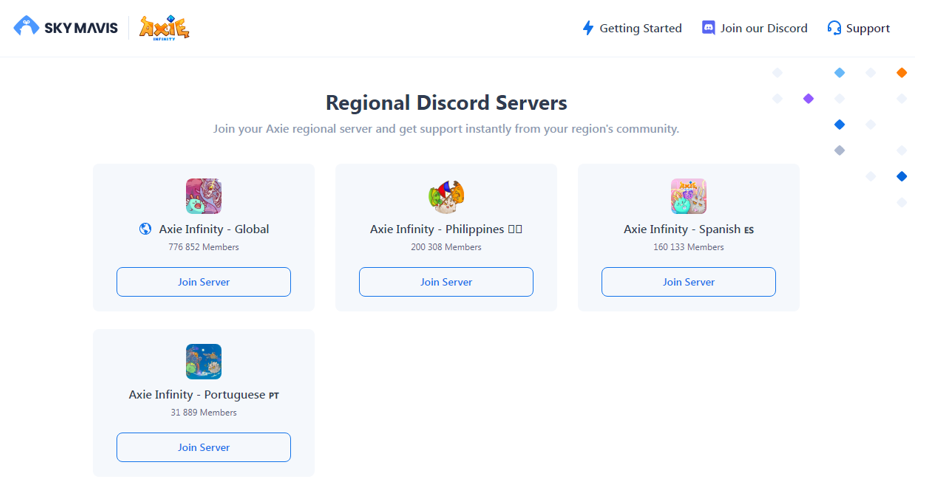Screen dimensions: 930x485
Task: Join the Axie Infinity Global server
Action: click(x=203, y=282)
